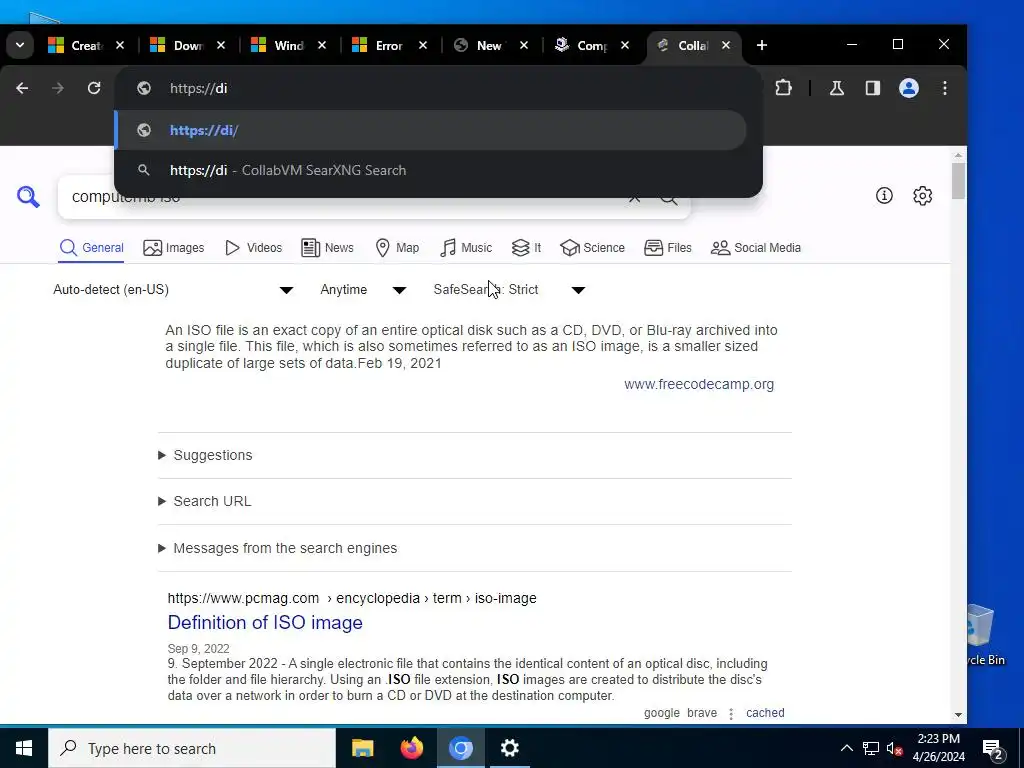Image resolution: width=1024 pixels, height=768 pixels.
Task: Expand Messages from the search engines
Action: click(278, 548)
